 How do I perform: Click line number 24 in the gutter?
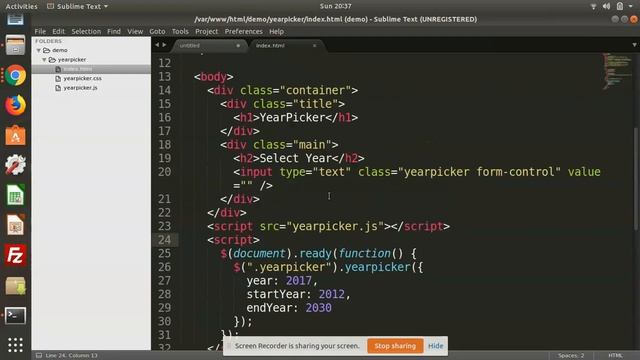coord(164,240)
